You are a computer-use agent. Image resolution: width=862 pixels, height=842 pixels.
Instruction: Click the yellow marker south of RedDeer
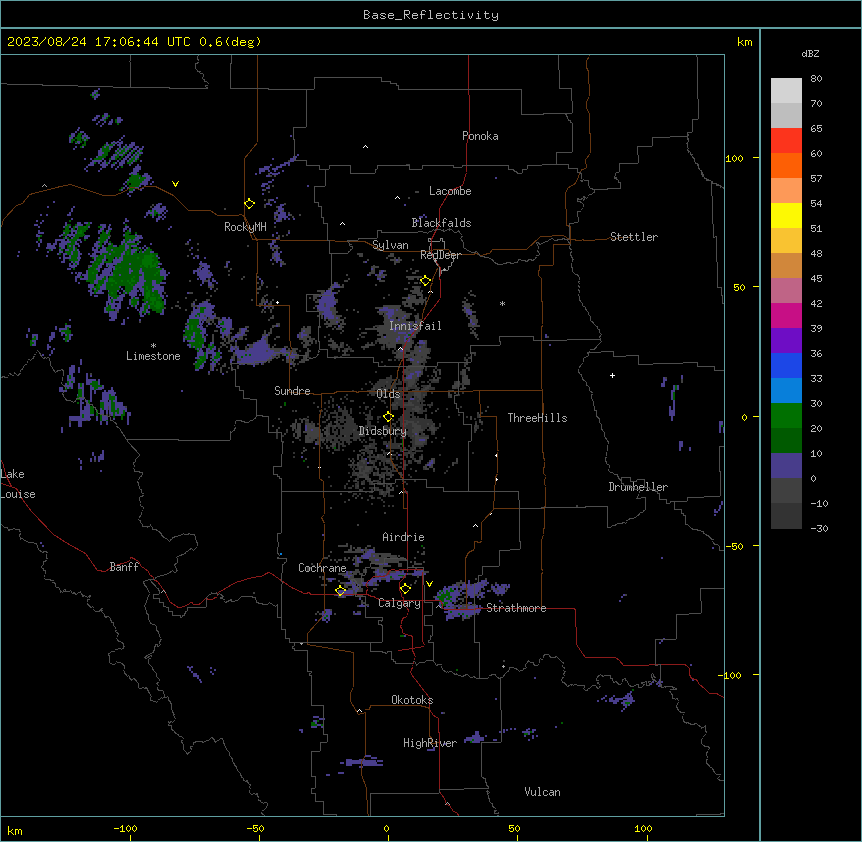pyautogui.click(x=426, y=281)
